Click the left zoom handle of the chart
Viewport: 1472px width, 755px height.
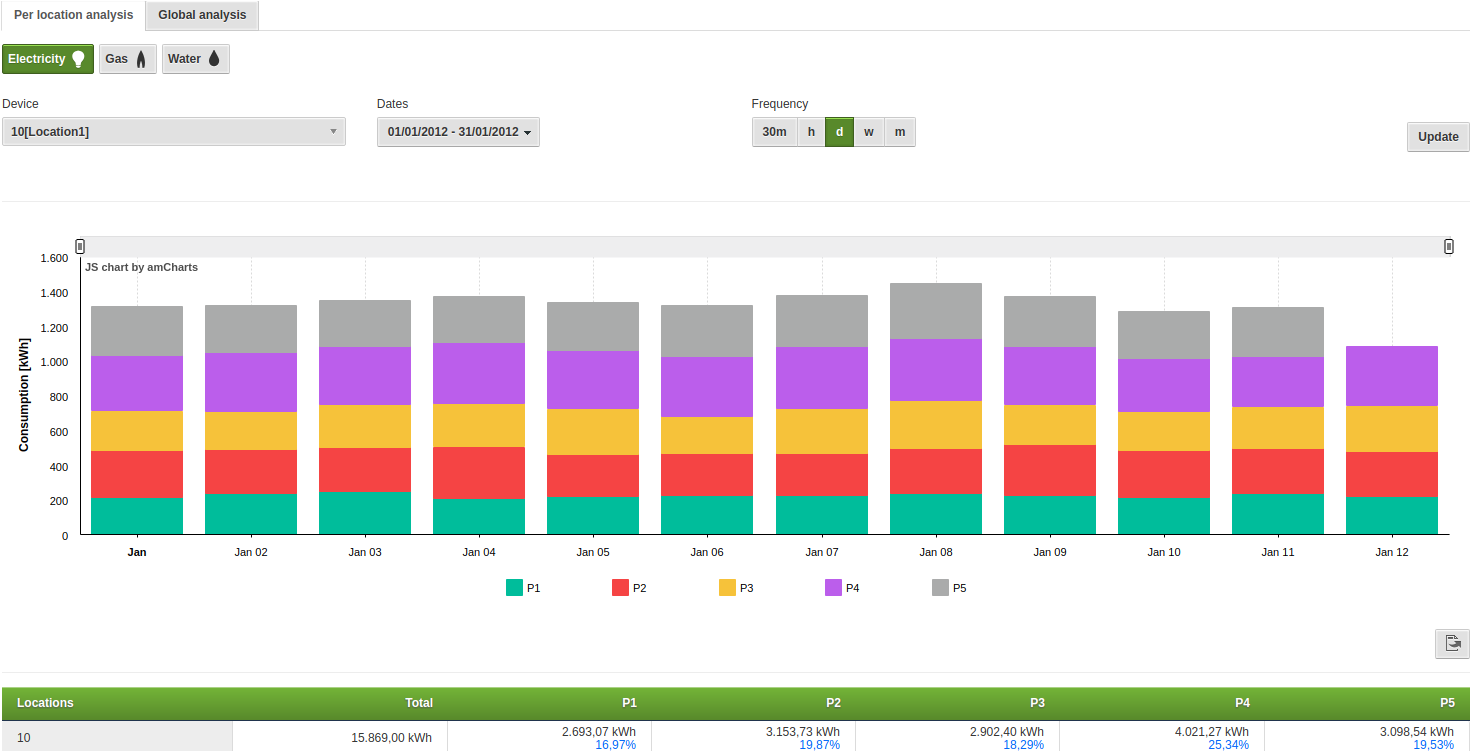[78, 245]
